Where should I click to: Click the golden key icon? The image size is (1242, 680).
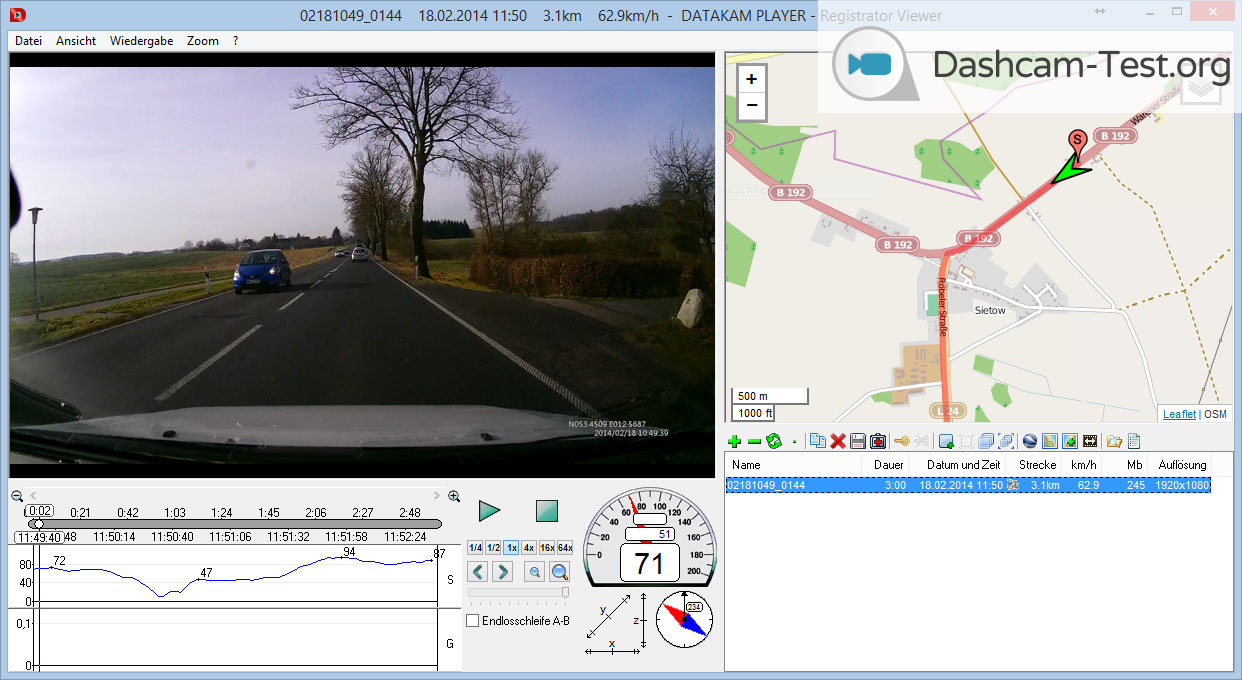pos(901,441)
